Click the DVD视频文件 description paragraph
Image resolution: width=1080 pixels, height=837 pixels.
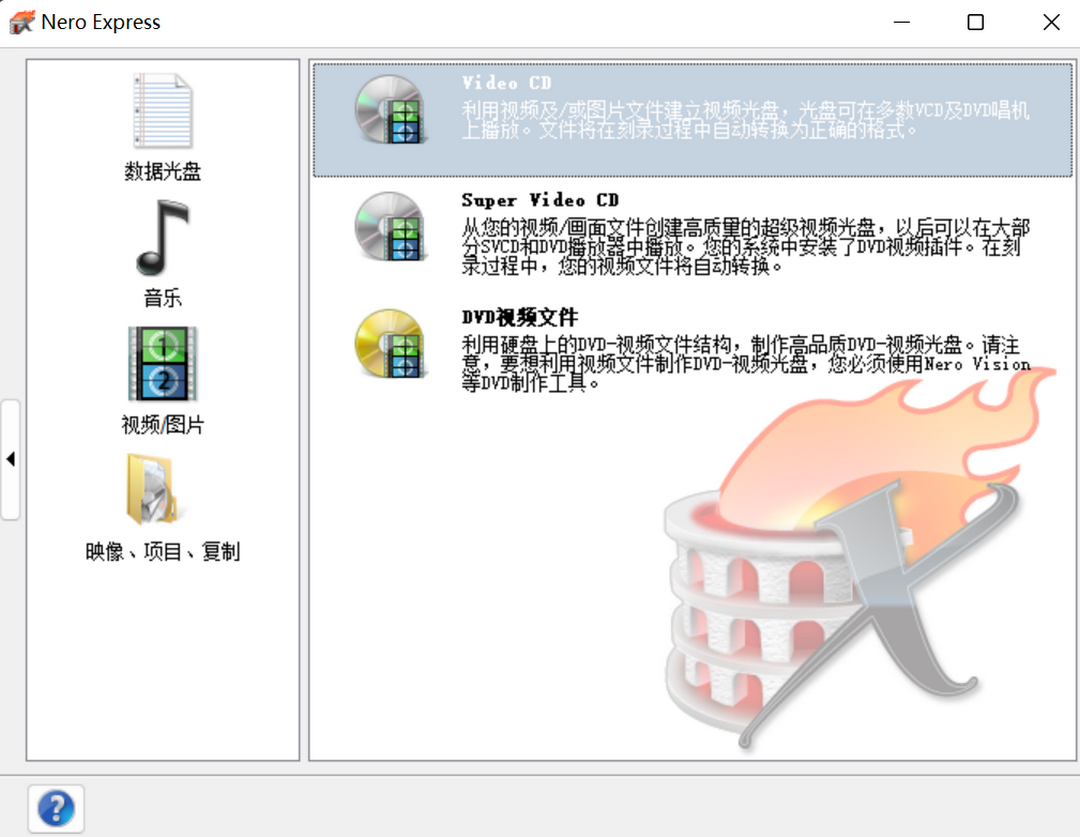coord(745,363)
